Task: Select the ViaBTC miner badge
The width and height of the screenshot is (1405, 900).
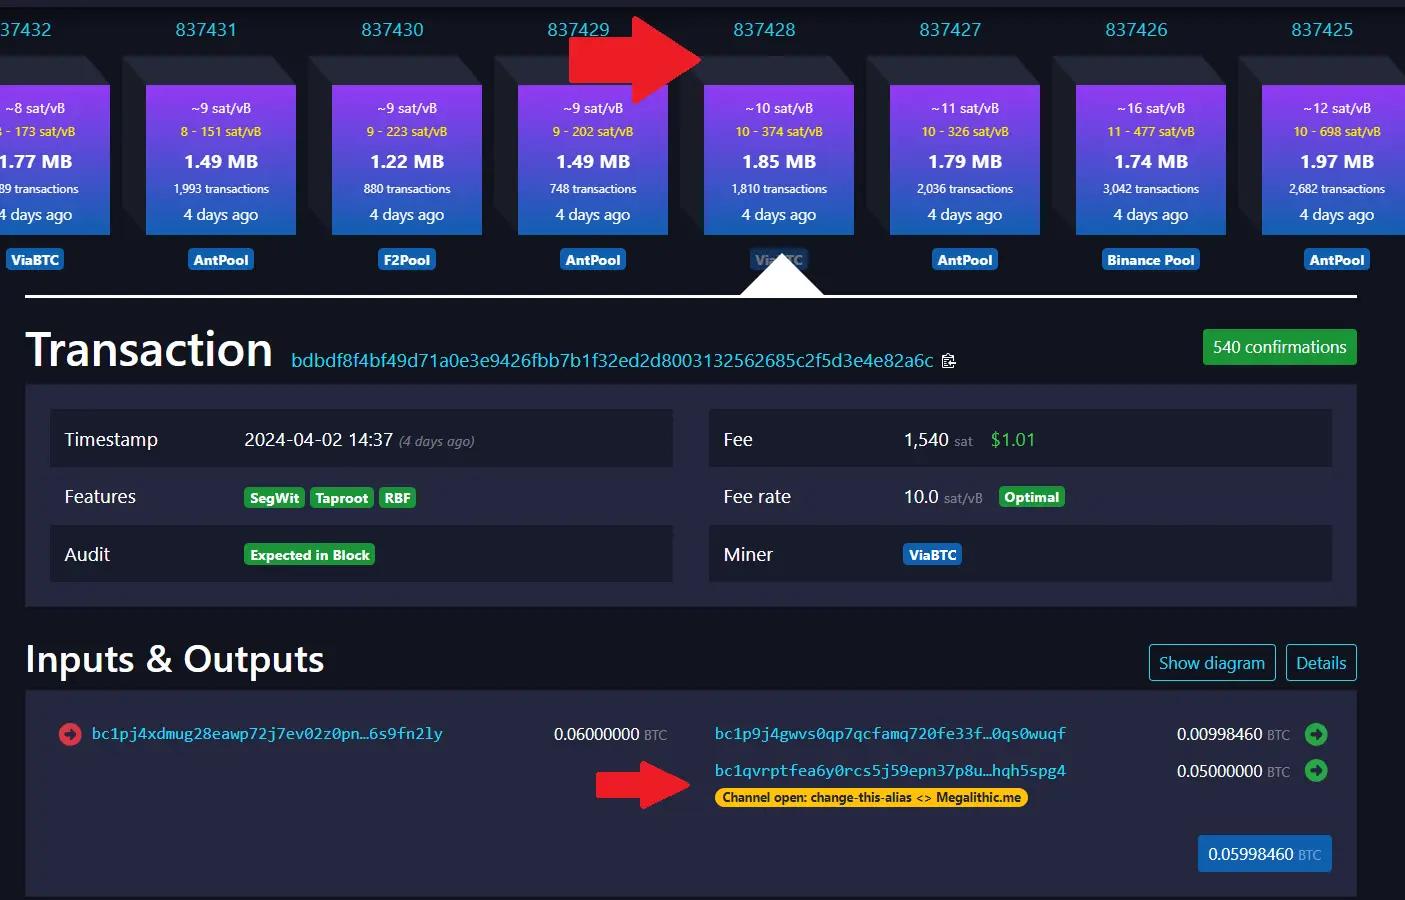Action: [x=932, y=554]
